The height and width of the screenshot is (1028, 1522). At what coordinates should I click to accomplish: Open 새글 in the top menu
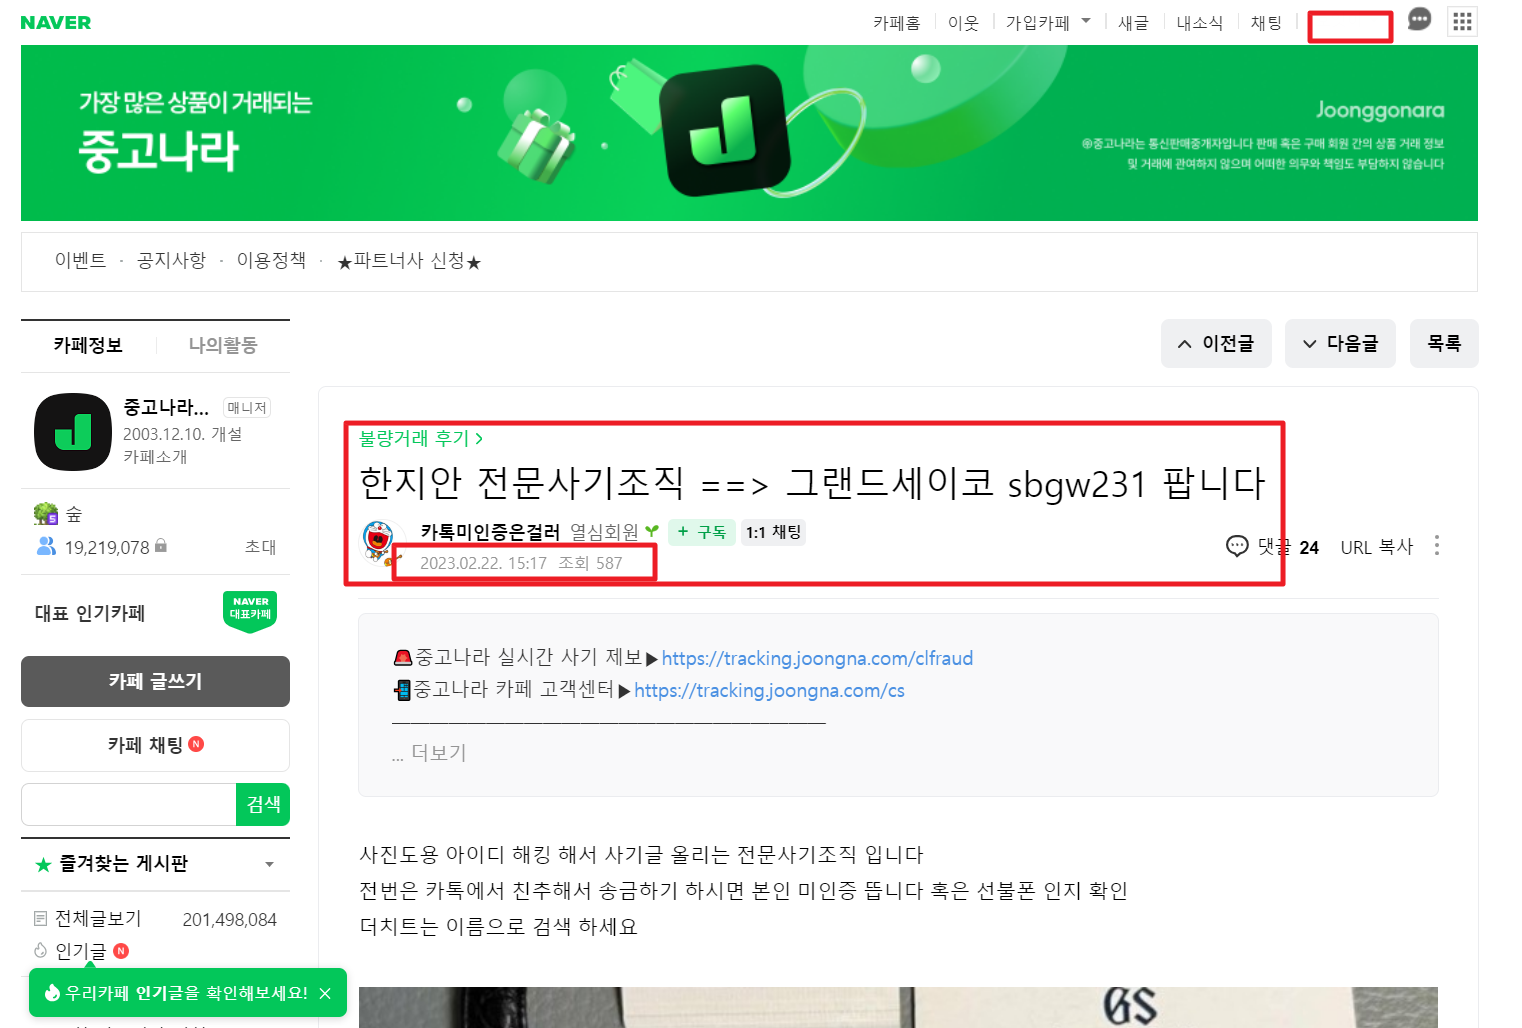click(1133, 22)
